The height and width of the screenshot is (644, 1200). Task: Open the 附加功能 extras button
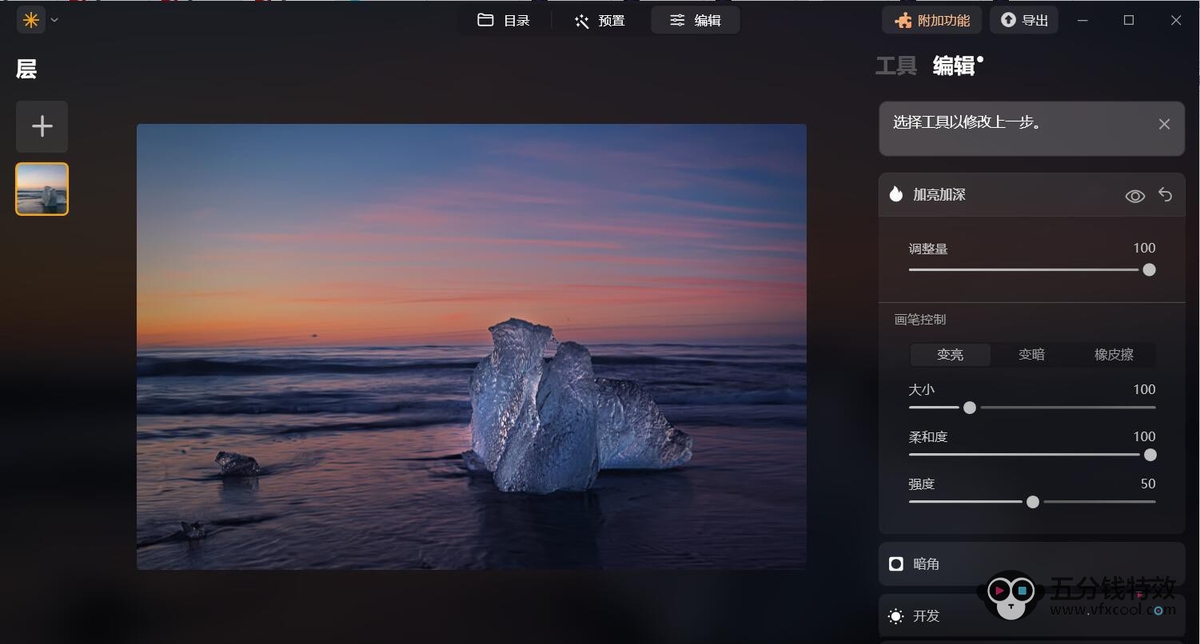[932, 20]
